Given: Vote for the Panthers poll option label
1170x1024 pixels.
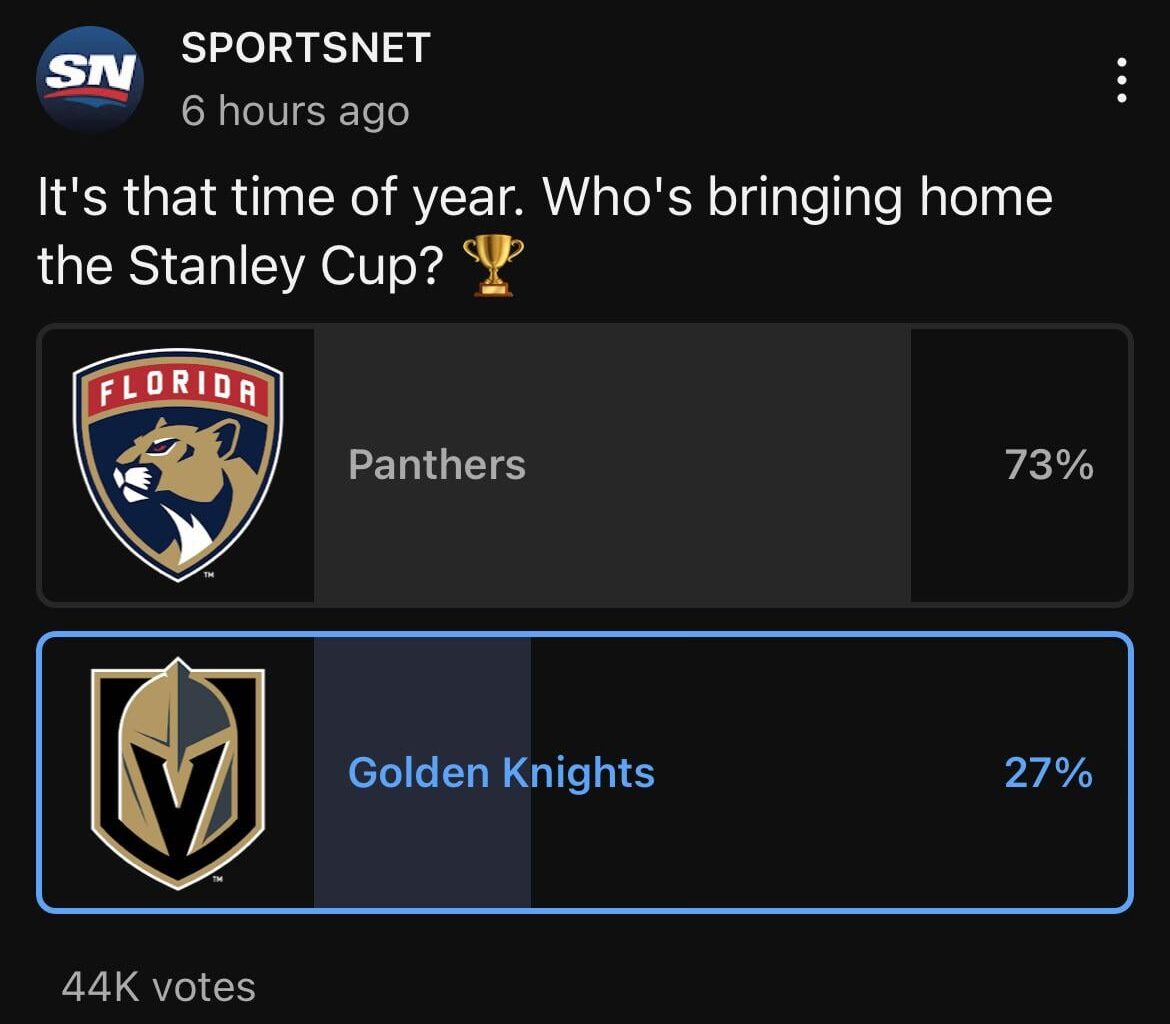Looking at the screenshot, I should (437, 465).
